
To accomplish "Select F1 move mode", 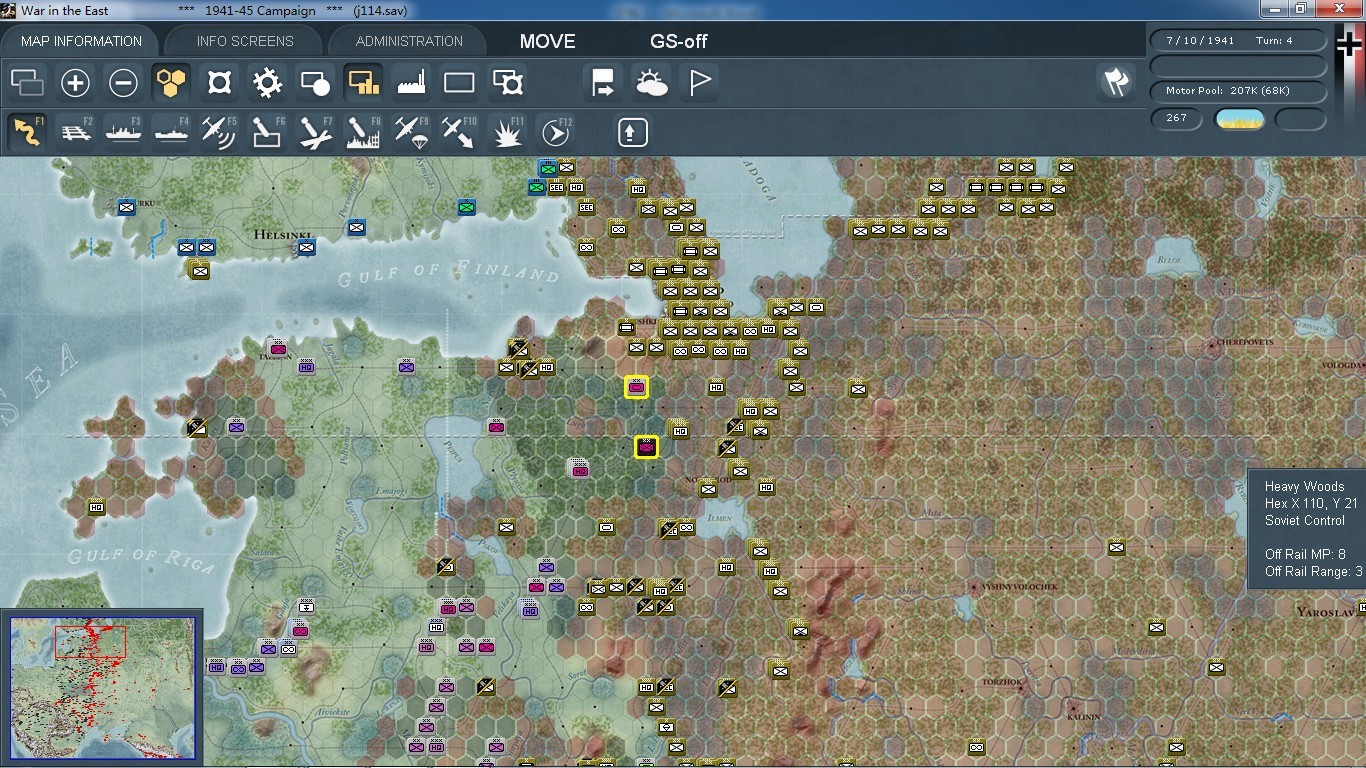I will [x=27, y=132].
